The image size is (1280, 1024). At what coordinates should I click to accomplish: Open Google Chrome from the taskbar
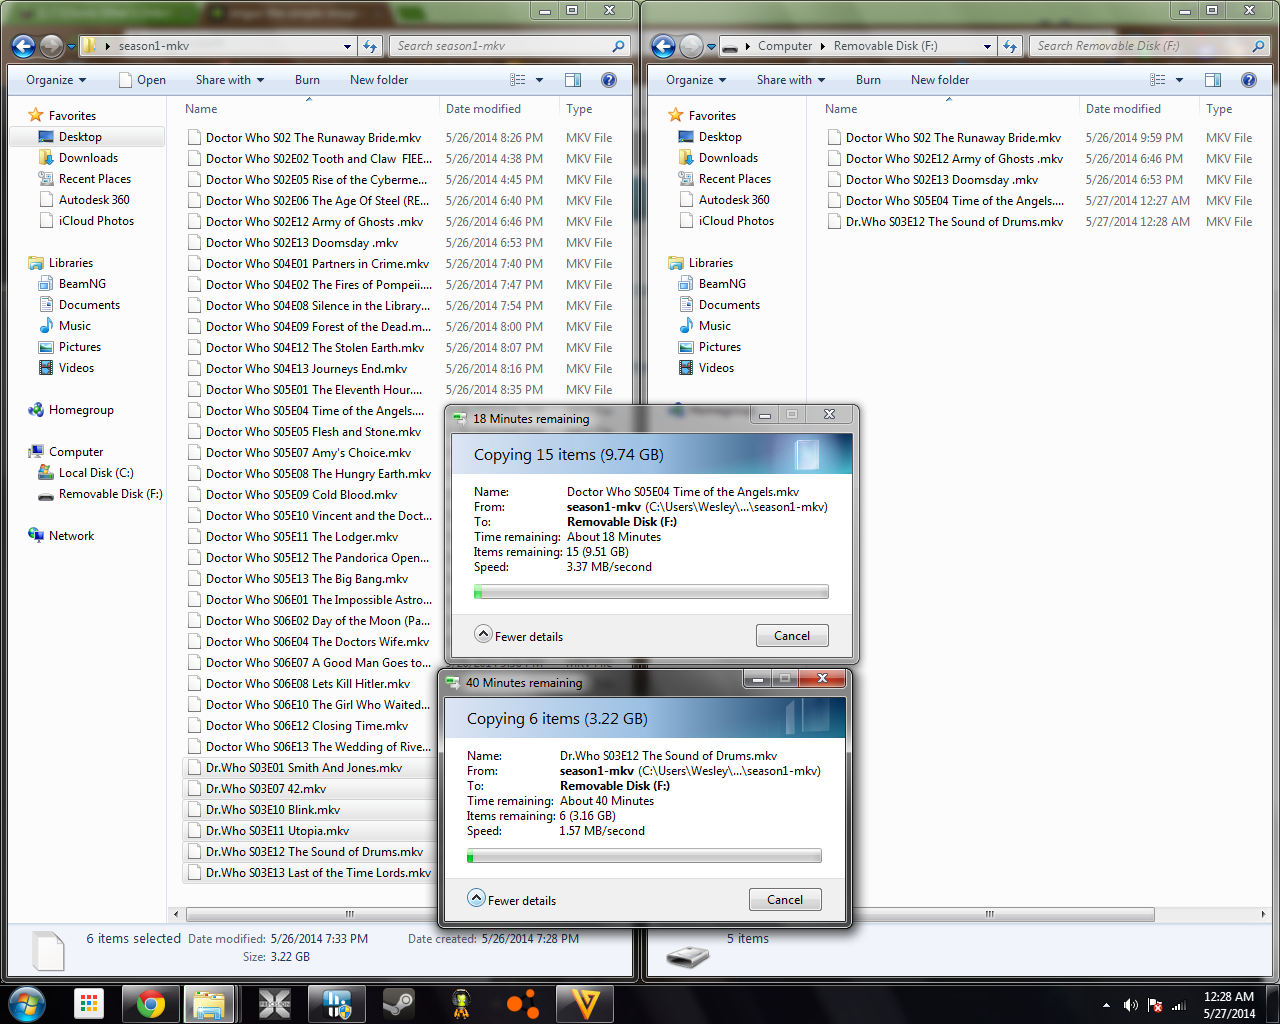pos(151,1004)
